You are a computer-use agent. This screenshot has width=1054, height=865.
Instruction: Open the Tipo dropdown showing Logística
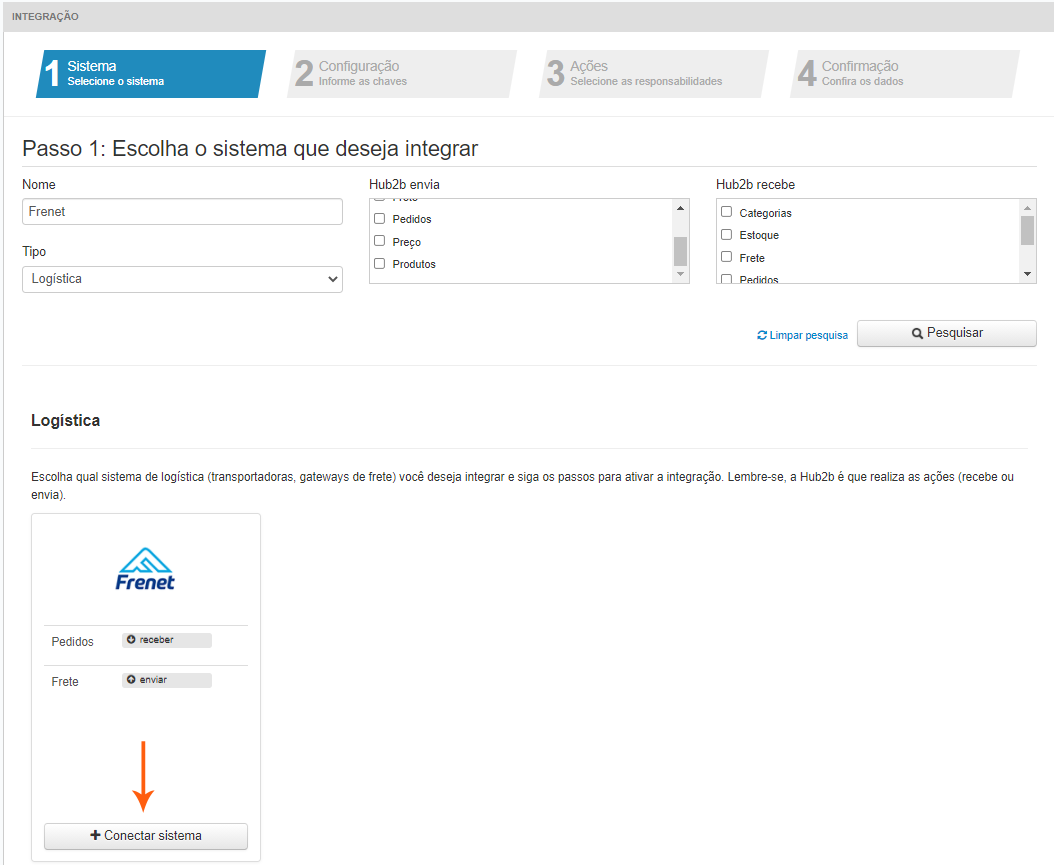pyautogui.click(x=182, y=279)
